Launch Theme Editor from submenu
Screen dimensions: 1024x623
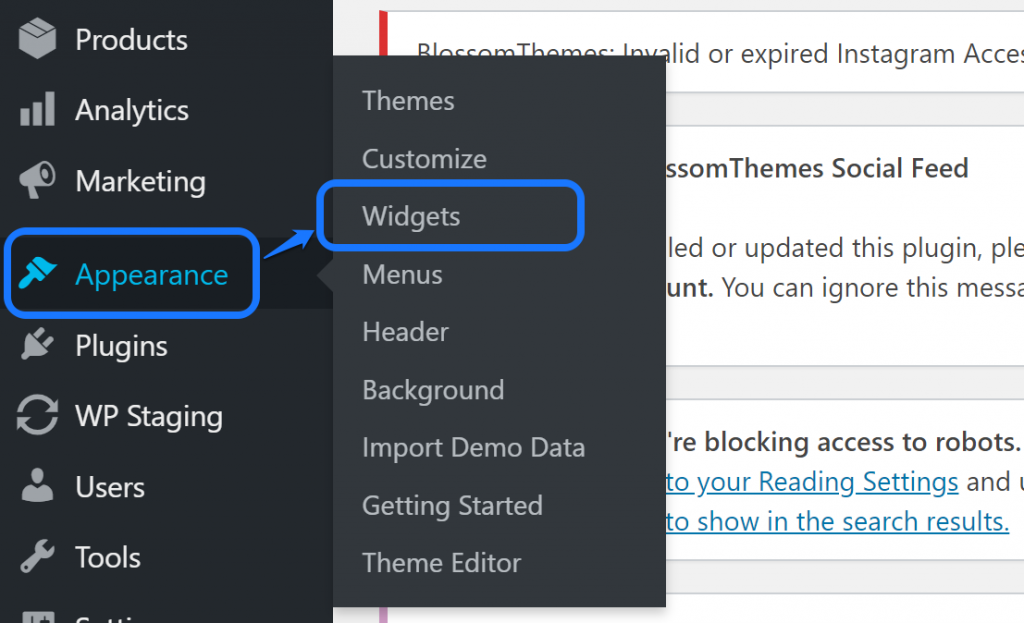441,563
